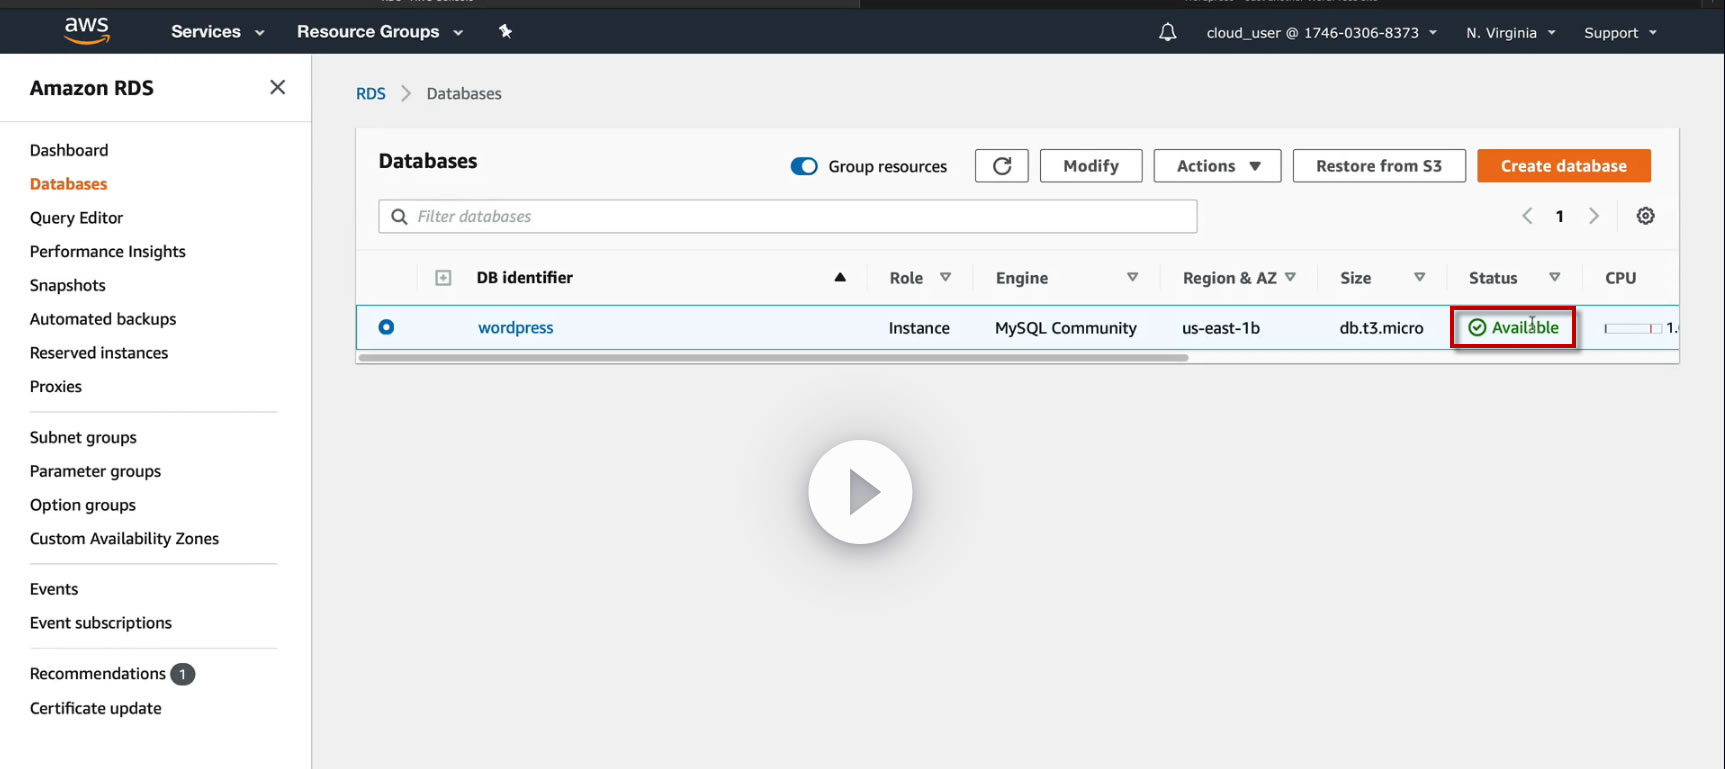Refresh the databases list
Image resolution: width=1725 pixels, height=769 pixels.
pos(1002,166)
